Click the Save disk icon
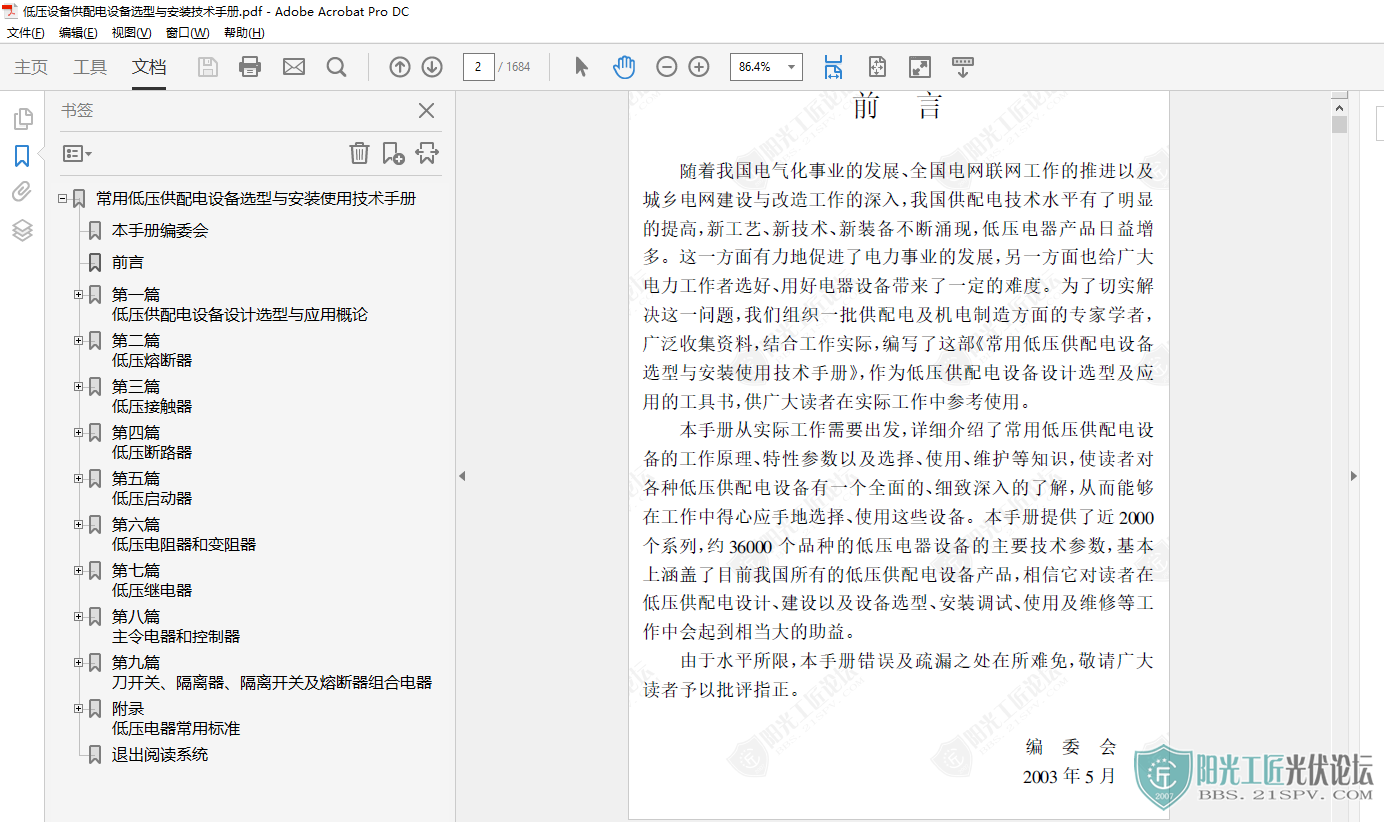The image size is (1384, 822). tap(208, 67)
